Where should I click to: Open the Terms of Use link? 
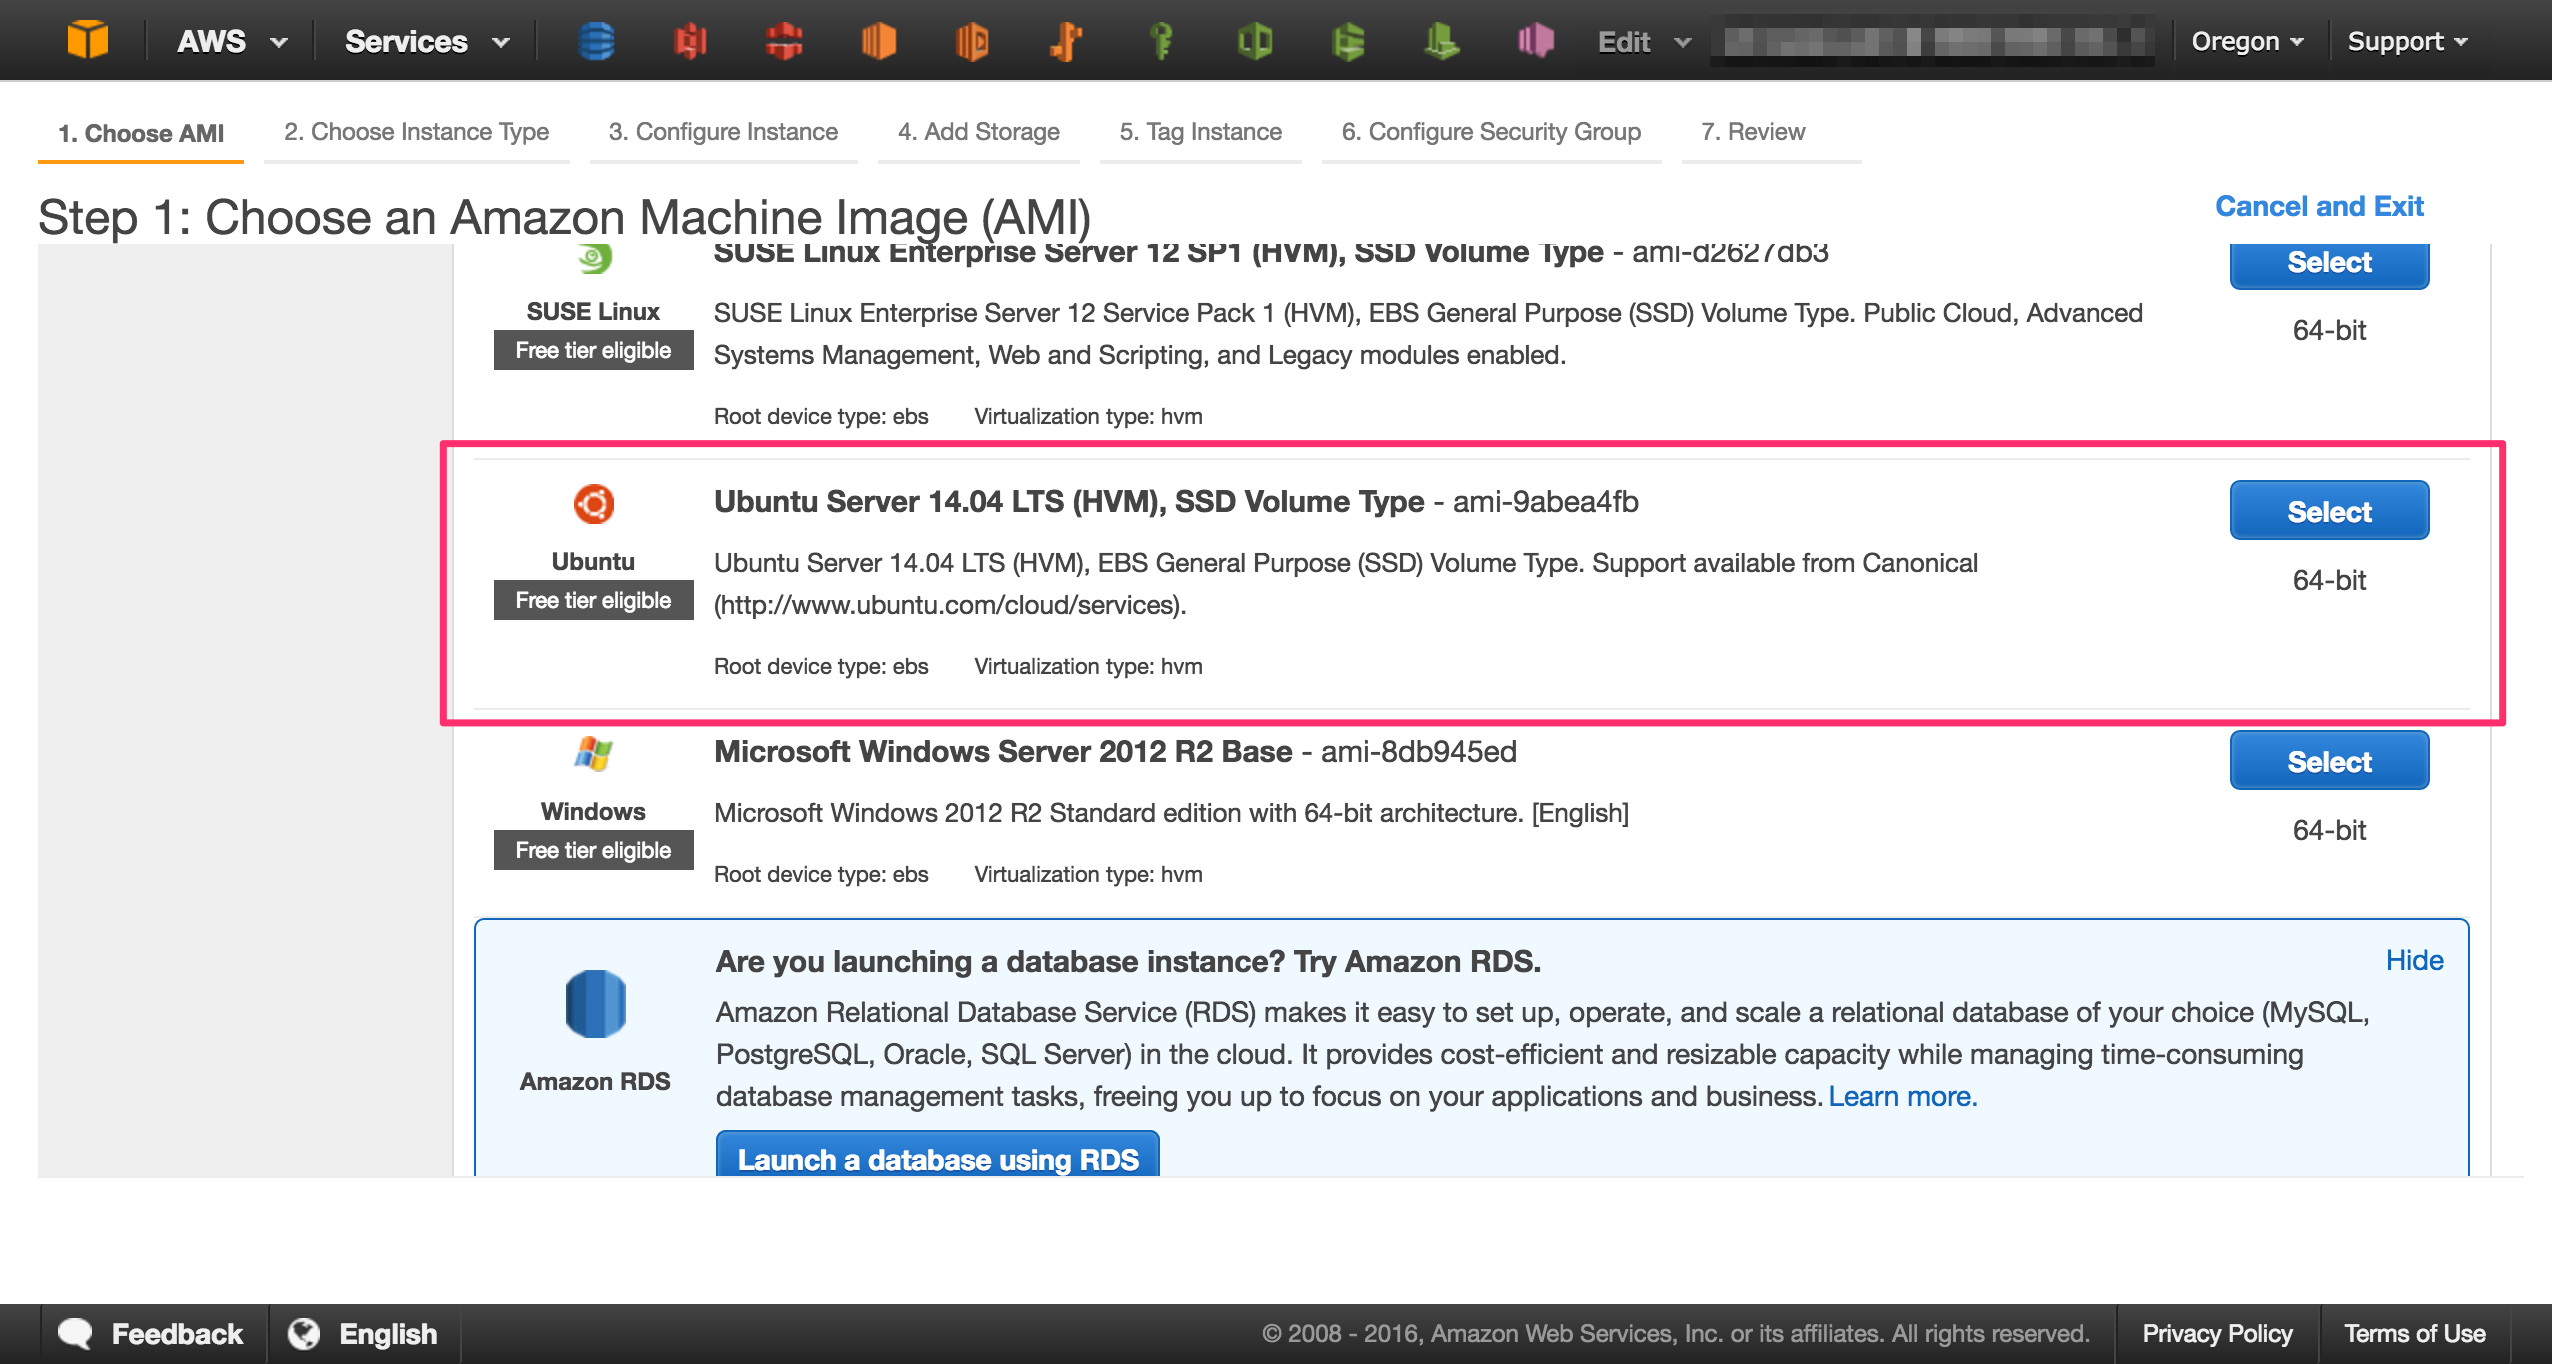pyautogui.click(x=2415, y=1333)
